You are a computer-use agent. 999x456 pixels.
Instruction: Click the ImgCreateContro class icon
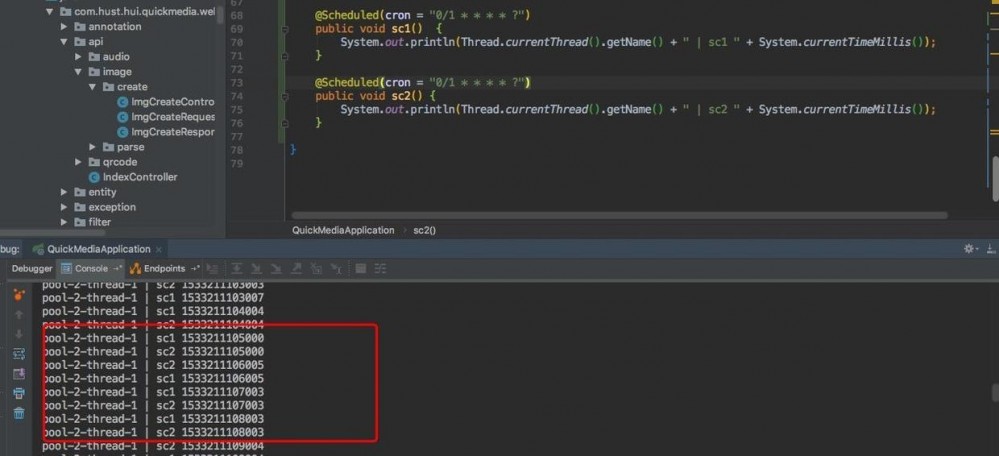pyautogui.click(x=123, y=102)
